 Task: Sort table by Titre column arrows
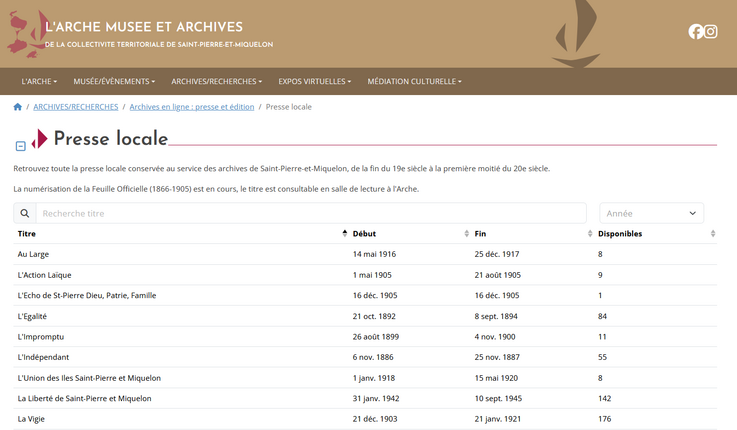coord(345,234)
